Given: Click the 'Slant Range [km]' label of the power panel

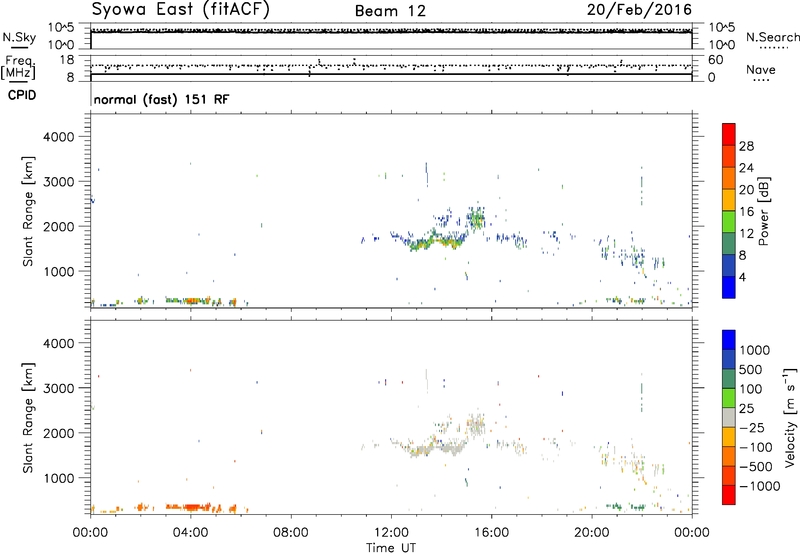Looking at the screenshot, I should click(x=28, y=211).
